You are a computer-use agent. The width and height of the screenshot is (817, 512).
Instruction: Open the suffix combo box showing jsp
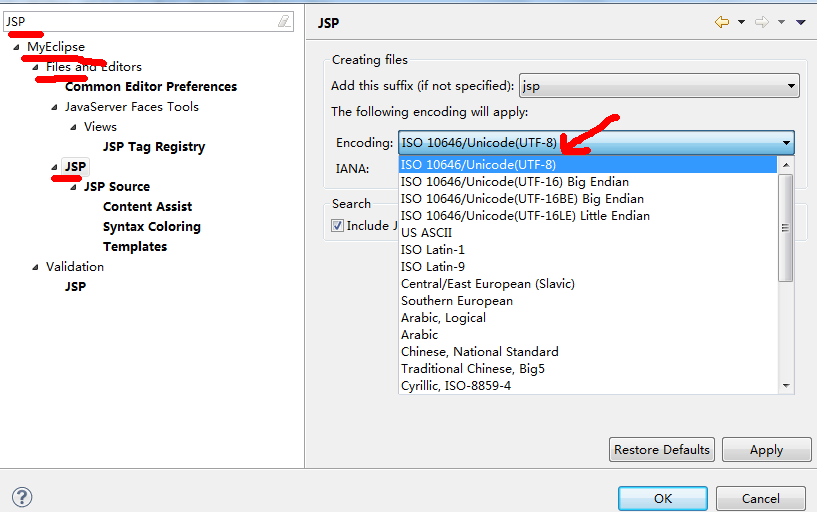click(659, 87)
